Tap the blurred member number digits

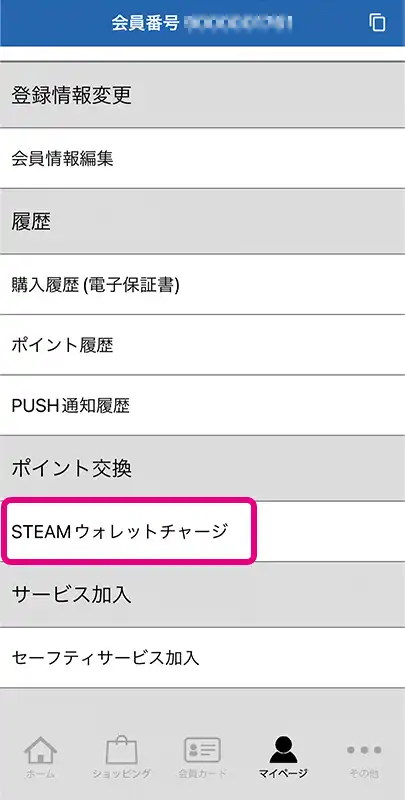click(239, 22)
